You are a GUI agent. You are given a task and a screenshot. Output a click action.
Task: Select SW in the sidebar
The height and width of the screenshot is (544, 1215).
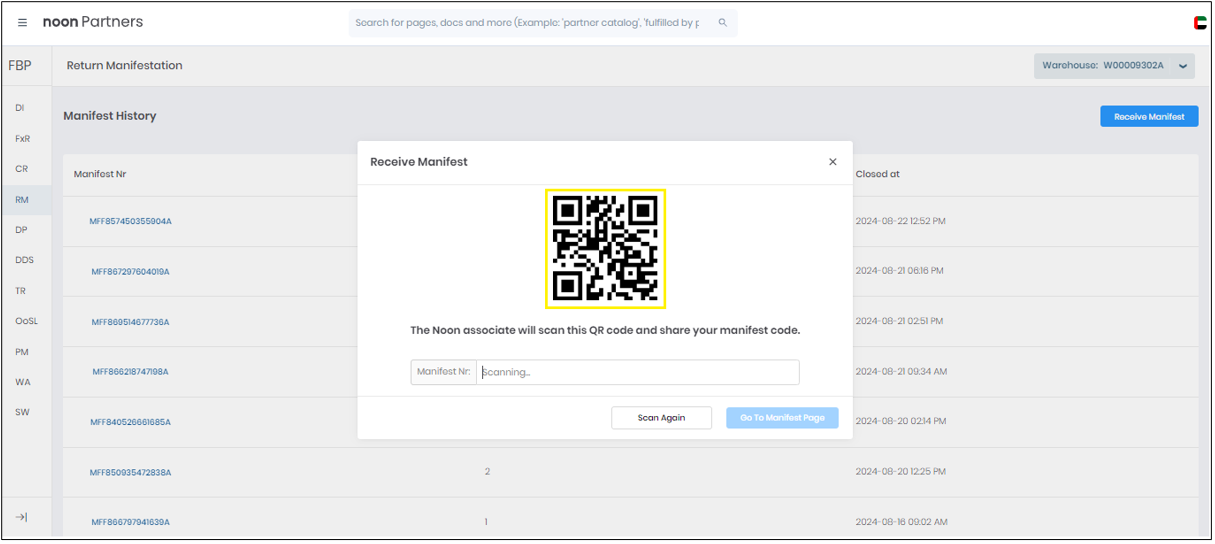pos(22,412)
